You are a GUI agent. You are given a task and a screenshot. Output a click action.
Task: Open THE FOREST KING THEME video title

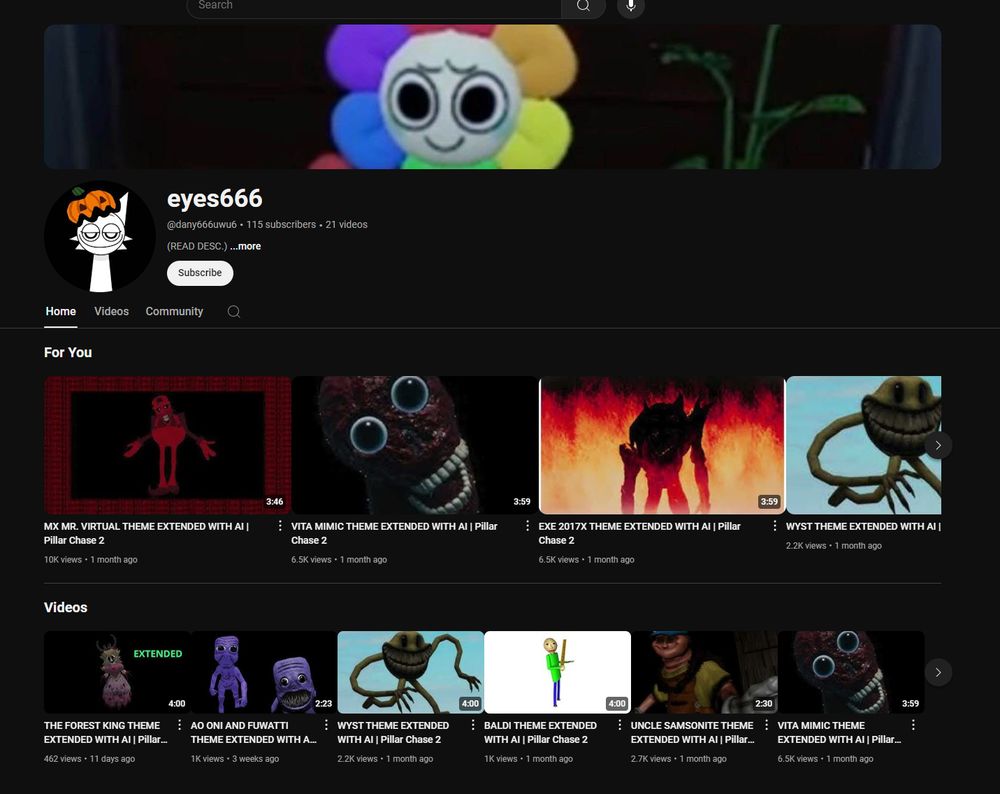coord(106,732)
